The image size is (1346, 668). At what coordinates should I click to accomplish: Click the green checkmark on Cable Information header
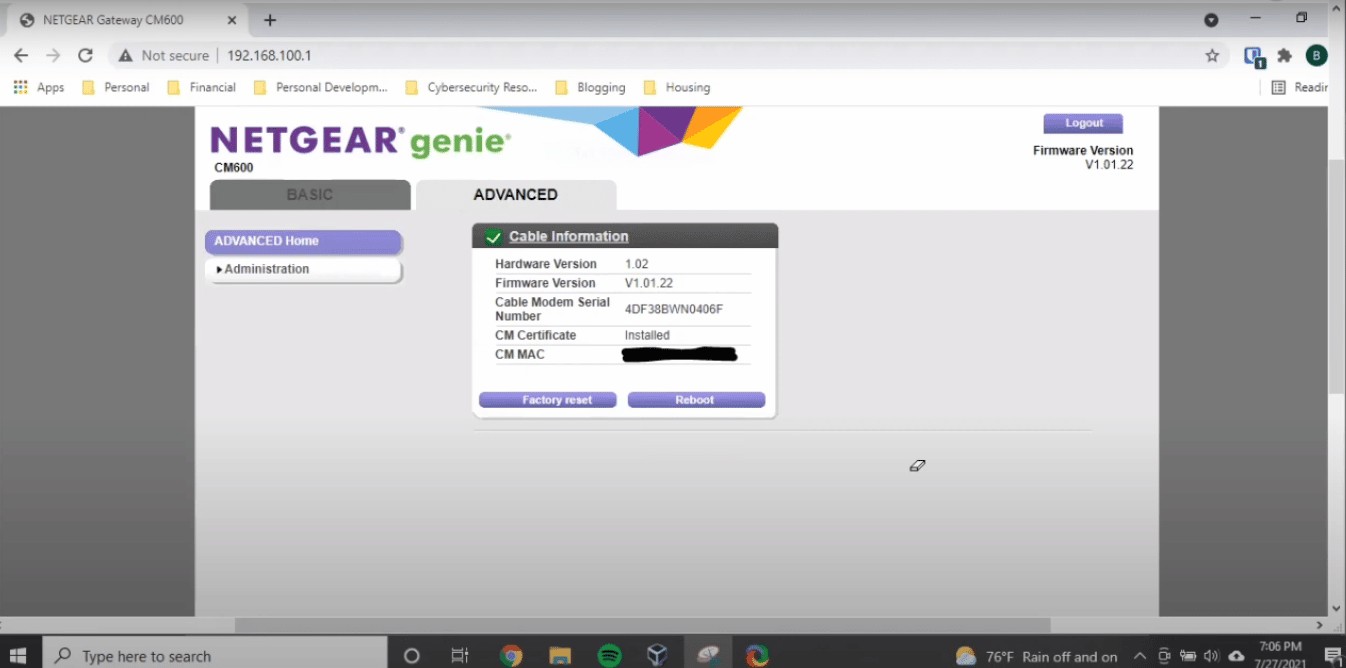point(493,237)
